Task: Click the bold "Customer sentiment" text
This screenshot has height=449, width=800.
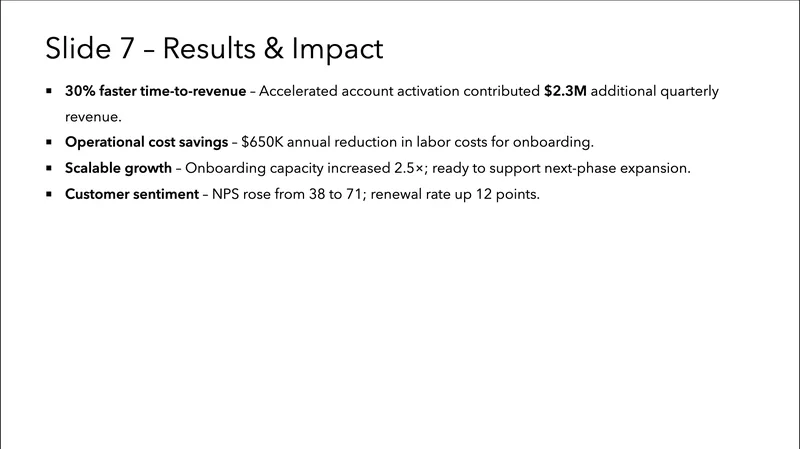Action: point(131,194)
